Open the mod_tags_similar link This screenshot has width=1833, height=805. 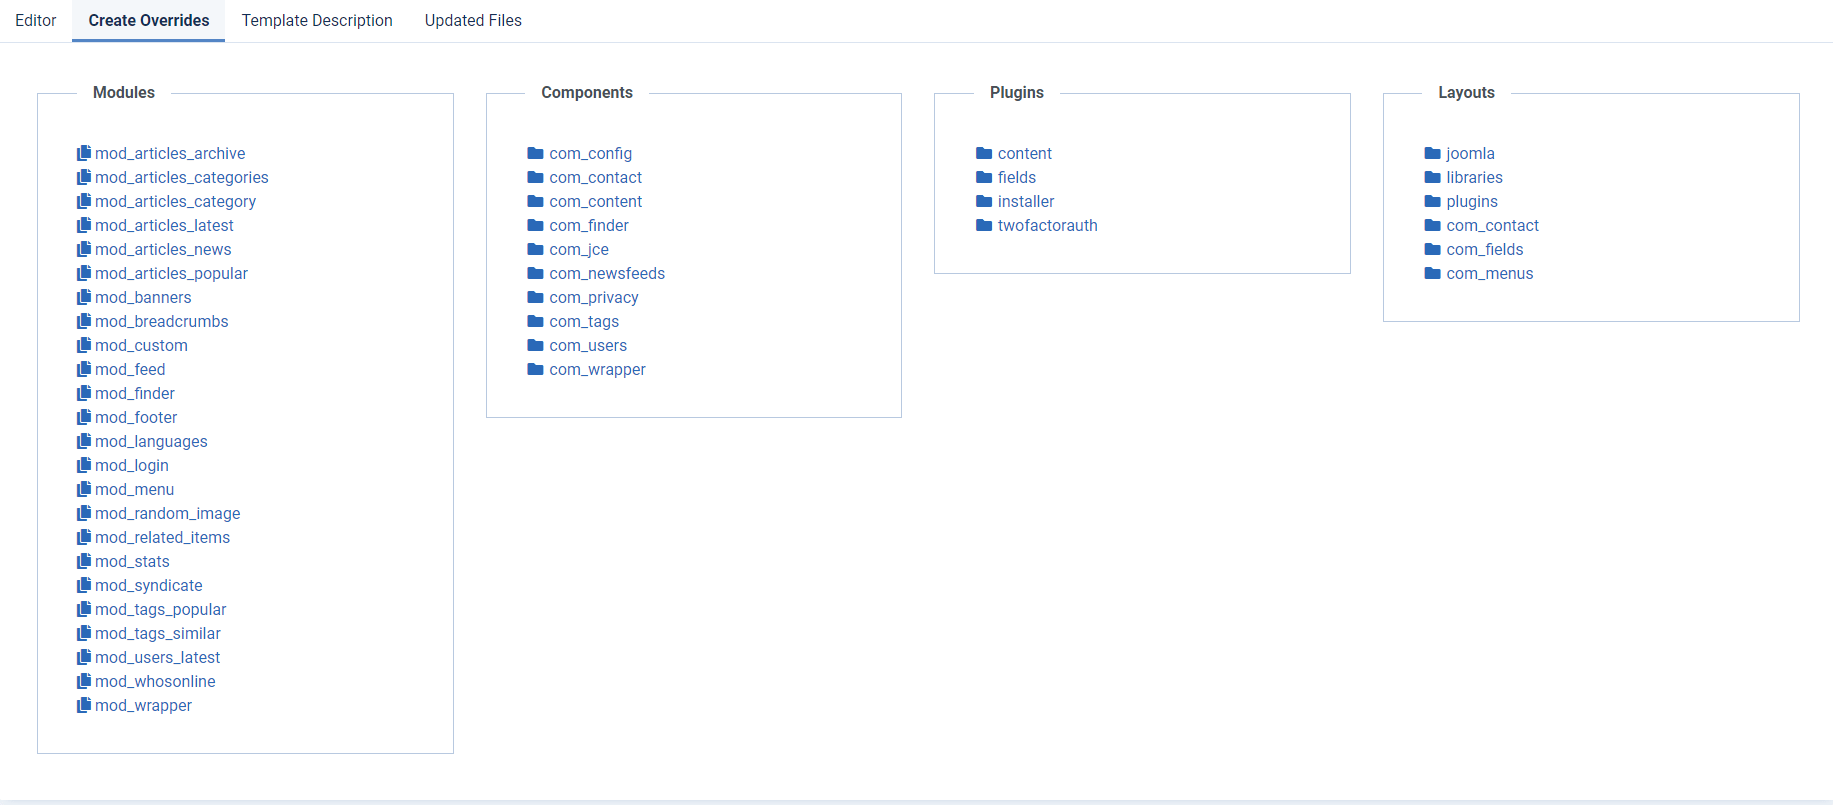click(158, 633)
